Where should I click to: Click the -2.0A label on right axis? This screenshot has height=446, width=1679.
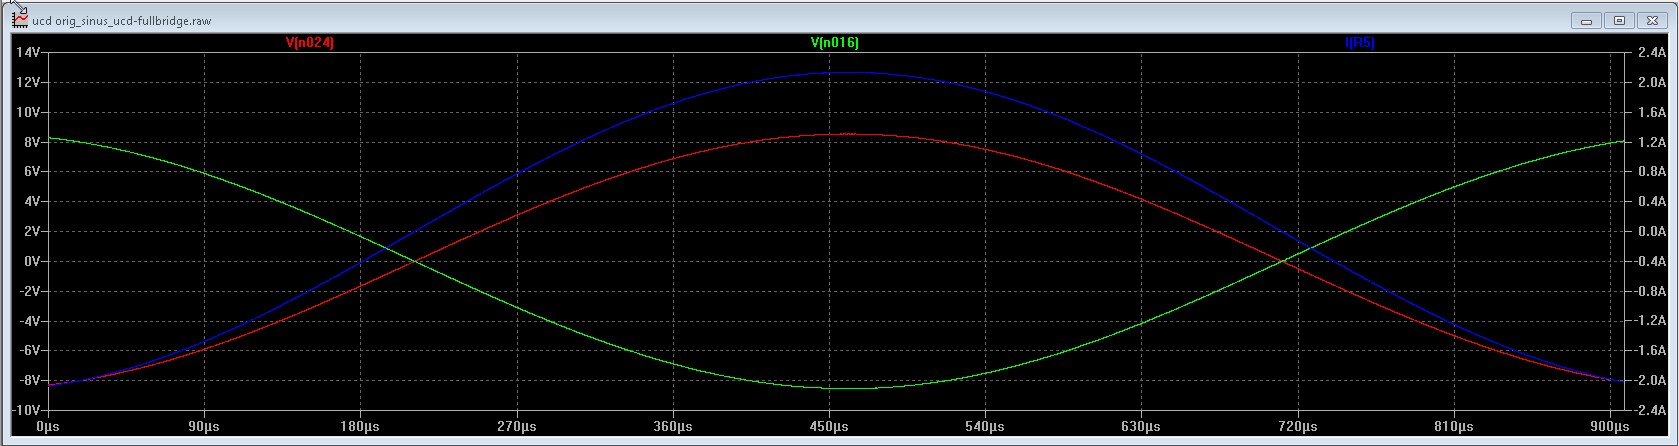tap(1650, 380)
